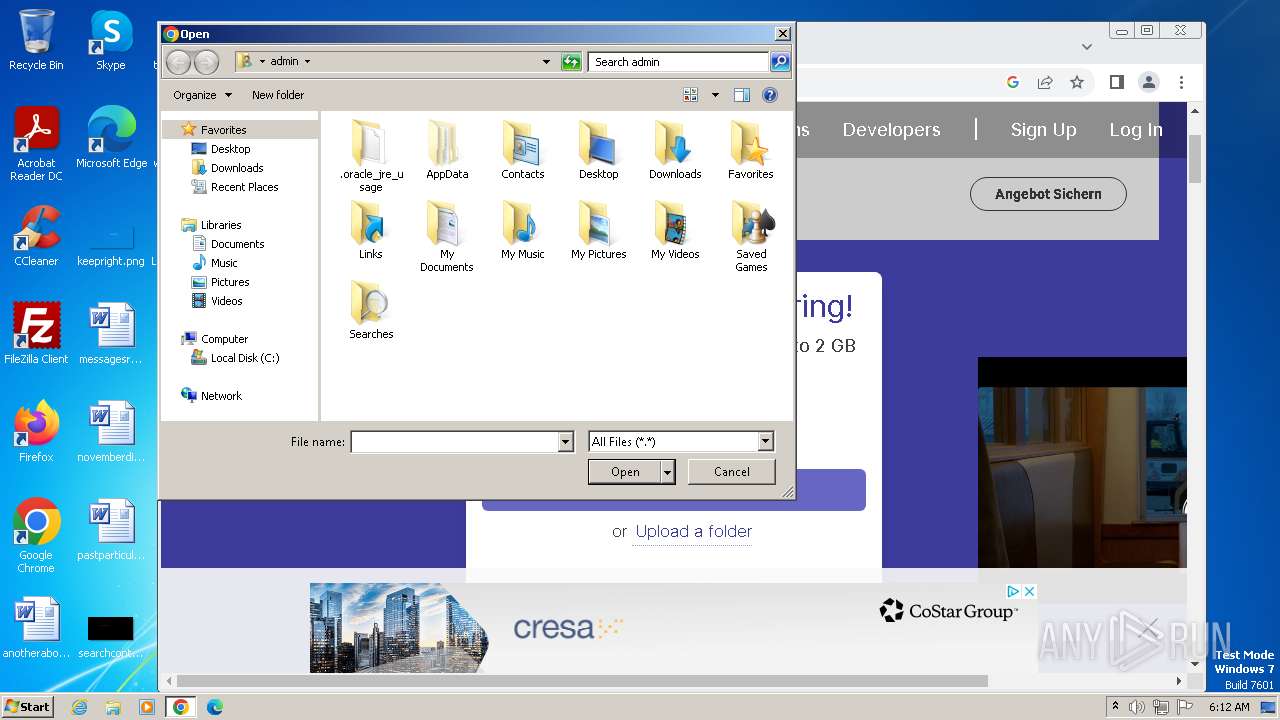1280x720 pixels.
Task: Click the Change your view icon
Action: point(690,95)
